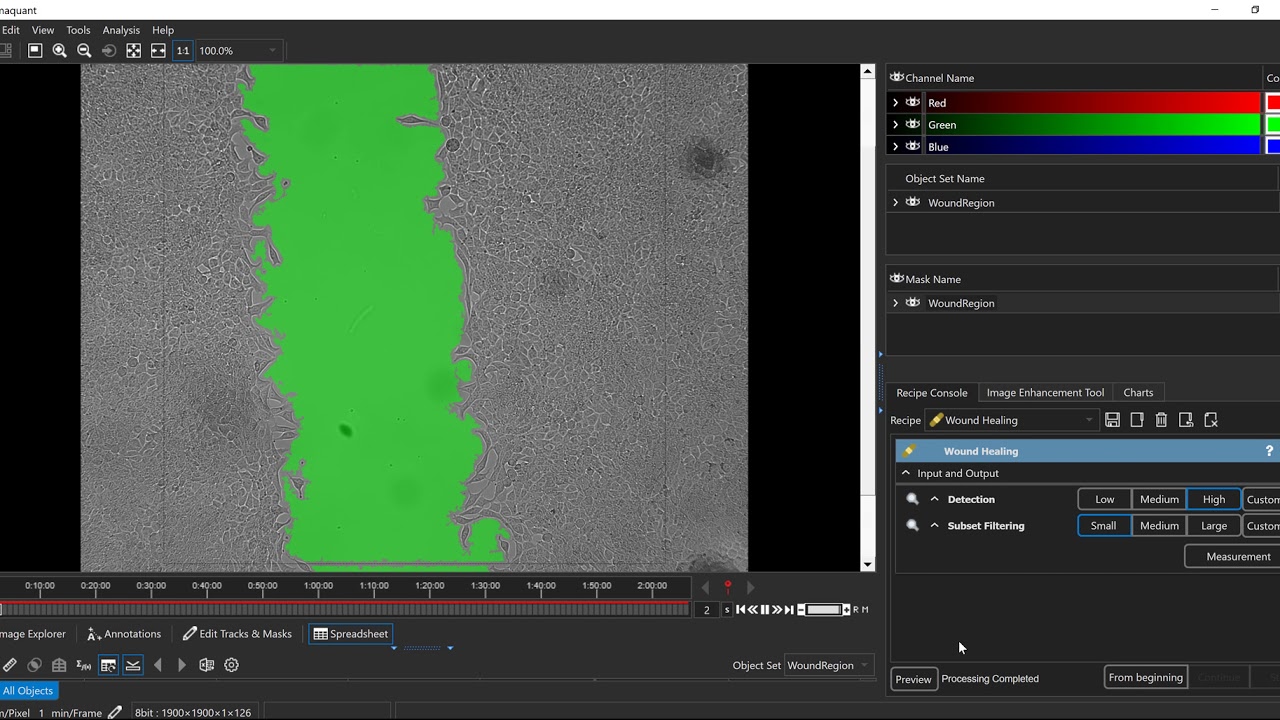Viewport: 1280px width, 720px height.
Task: Open the Help menu
Action: coord(163,30)
